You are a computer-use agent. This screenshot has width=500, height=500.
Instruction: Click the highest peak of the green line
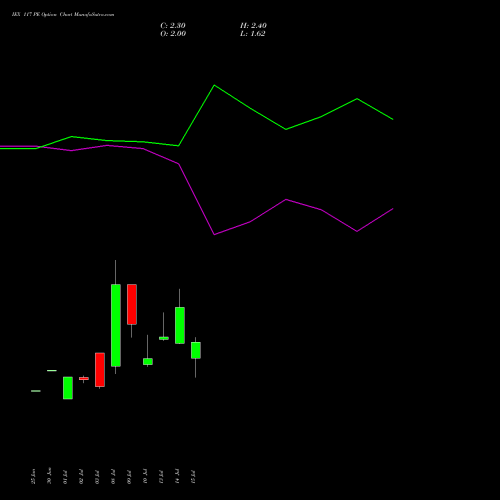click(214, 86)
